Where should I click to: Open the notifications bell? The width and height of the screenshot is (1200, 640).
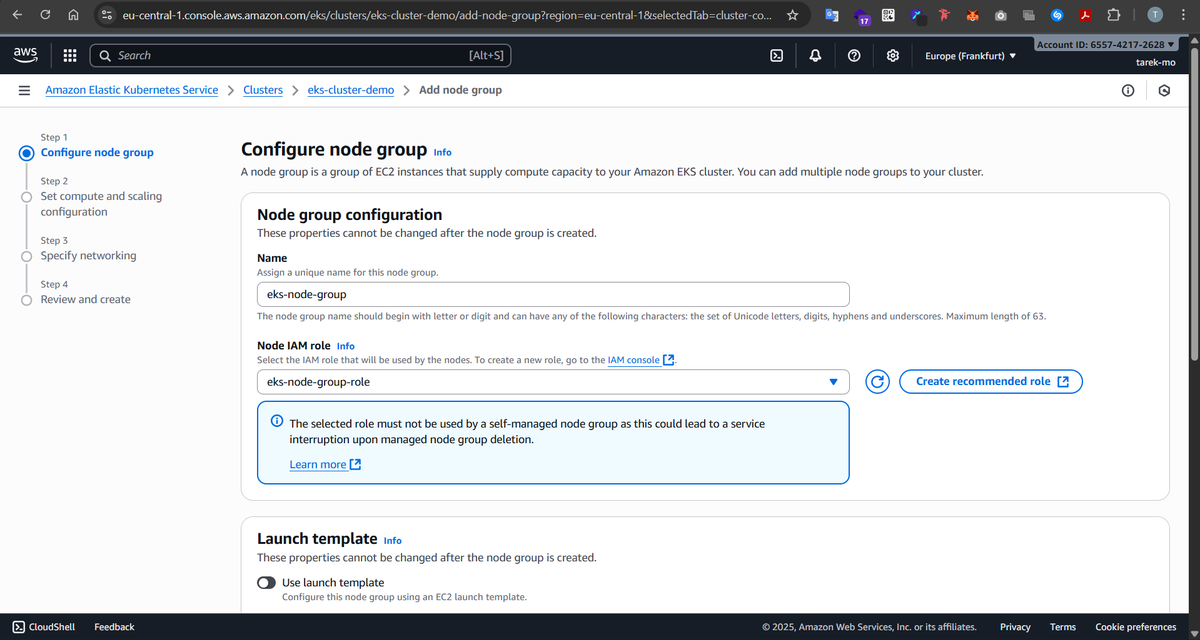[815, 56]
